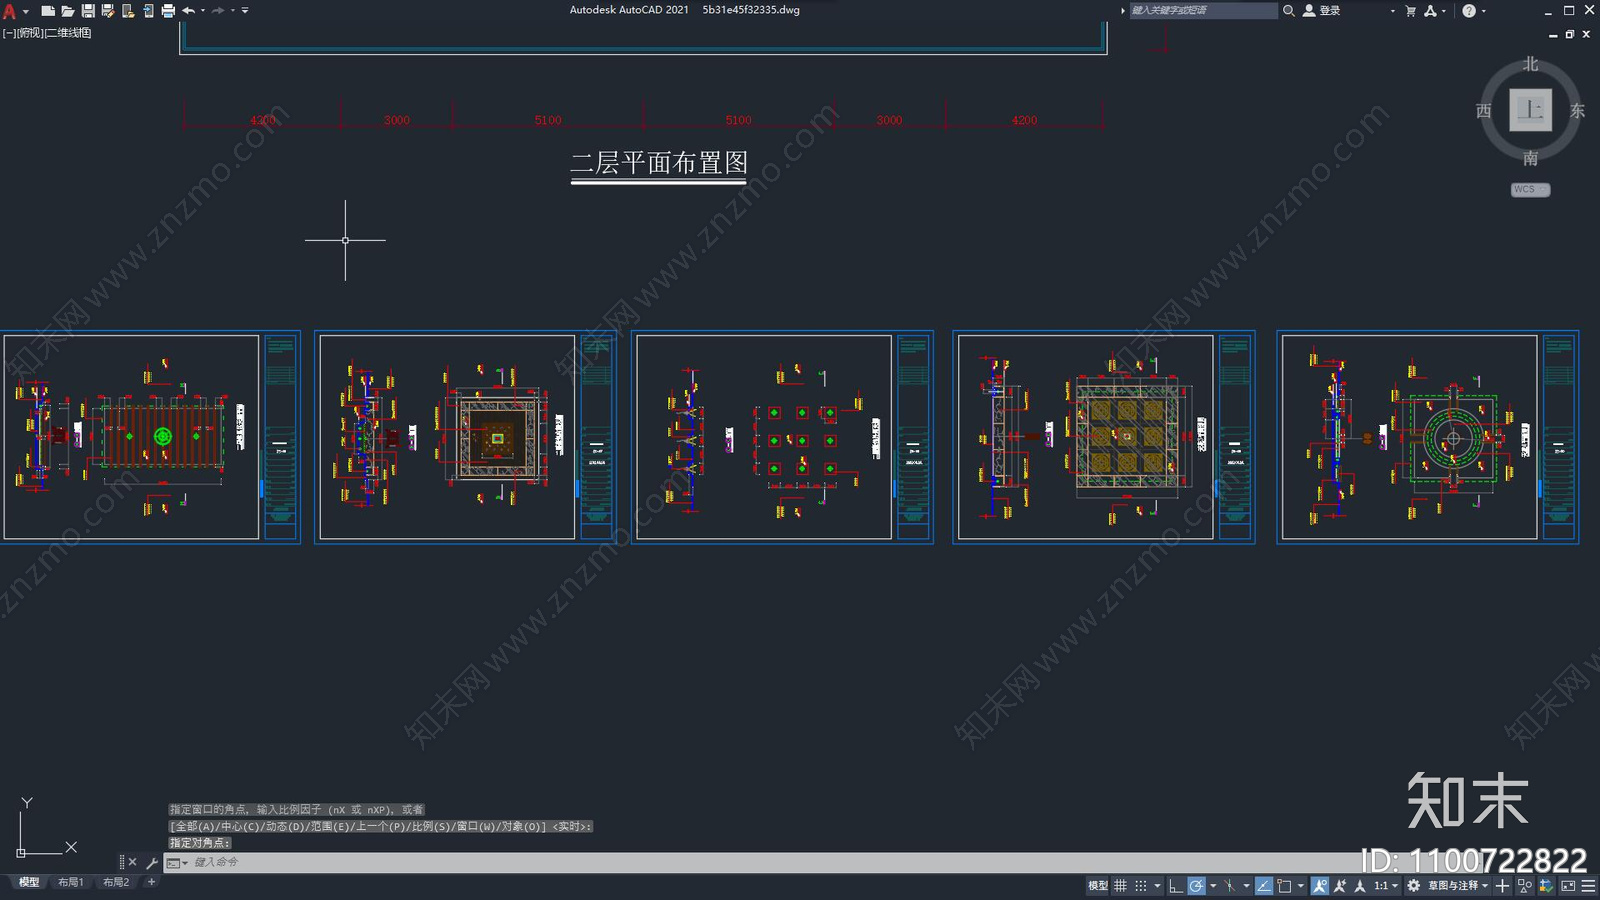Click the isolate objects icon
This screenshot has height=900, width=1600.
click(1525, 885)
